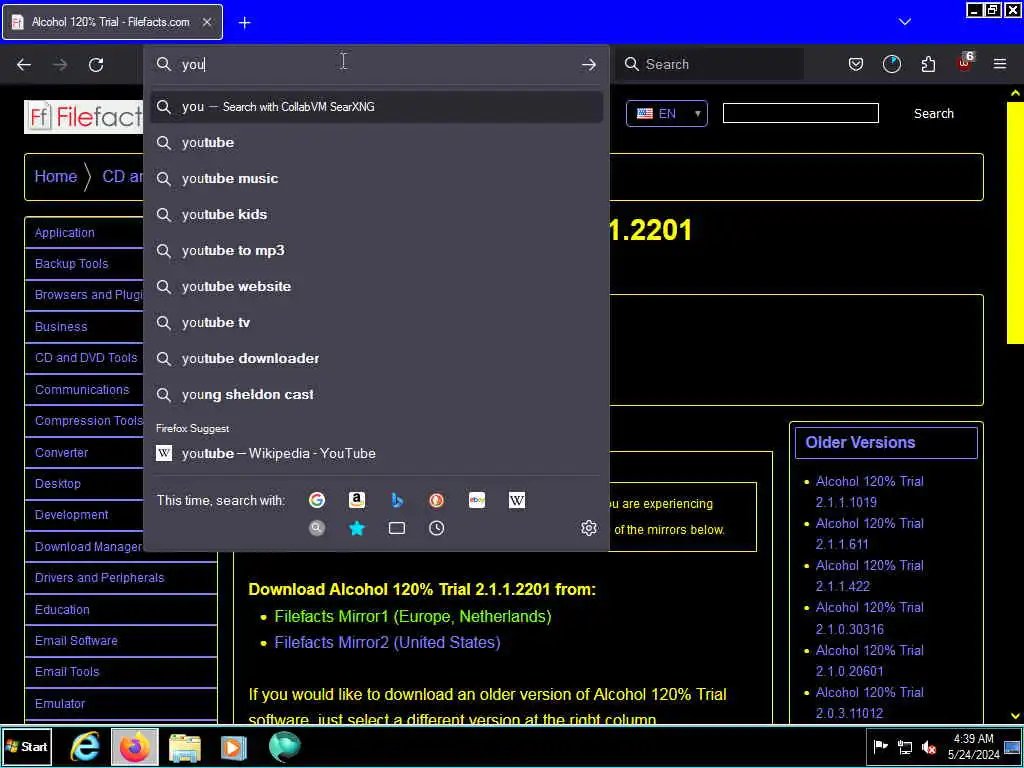
Task: Open the CD and DVD Tools category
Action: pyautogui.click(x=86, y=358)
